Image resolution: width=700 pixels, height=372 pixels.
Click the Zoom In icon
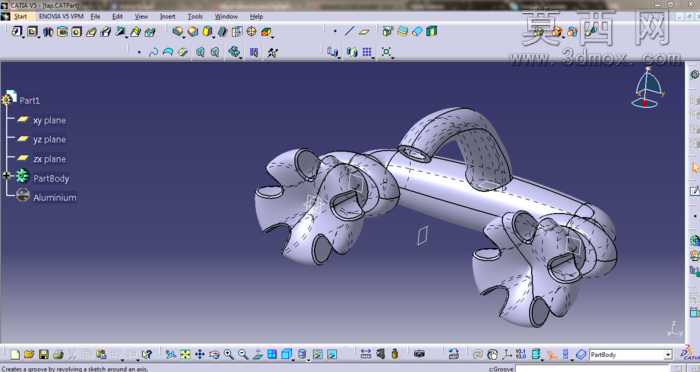229,355
